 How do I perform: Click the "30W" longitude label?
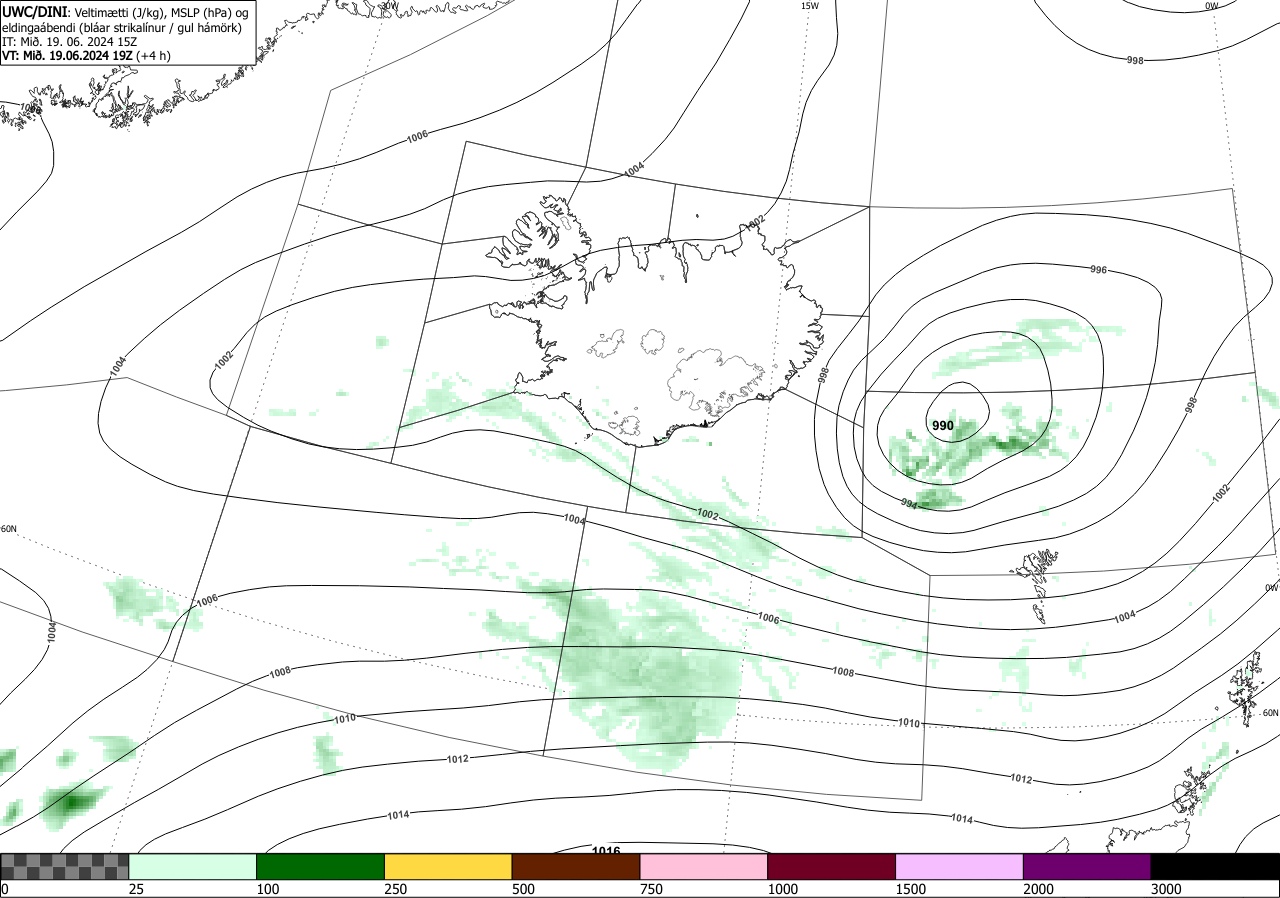389,5
